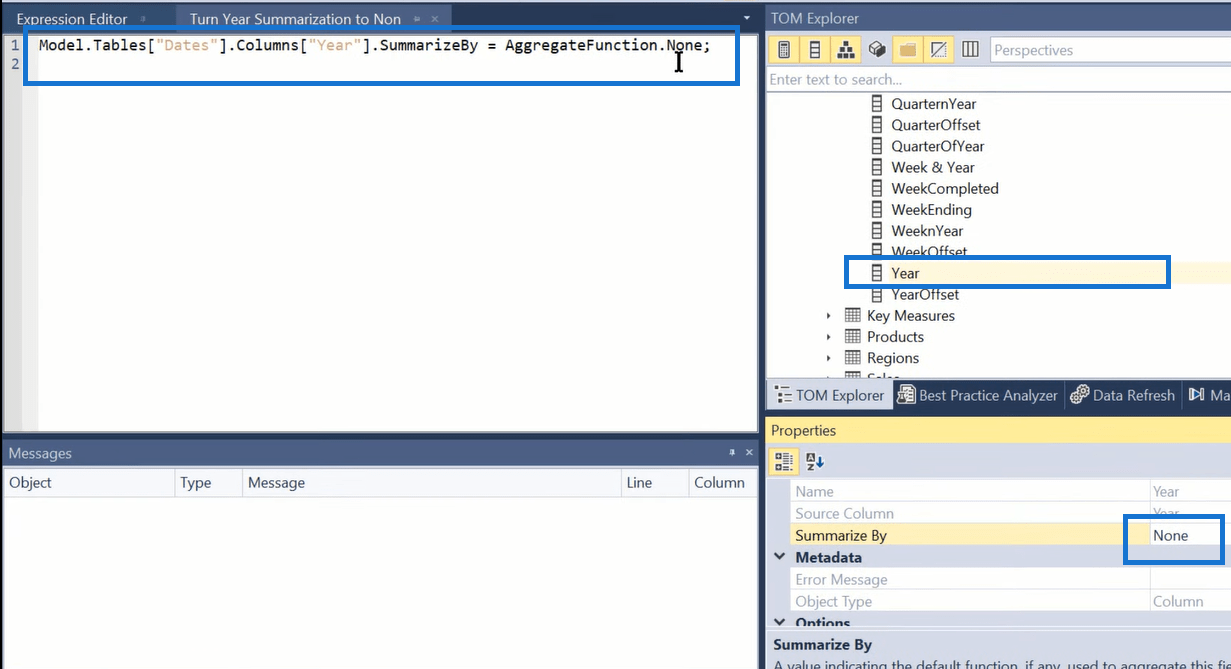The height and width of the screenshot is (669, 1231).
Task: Click the column icon beside WeekCompleted
Action: [877, 188]
